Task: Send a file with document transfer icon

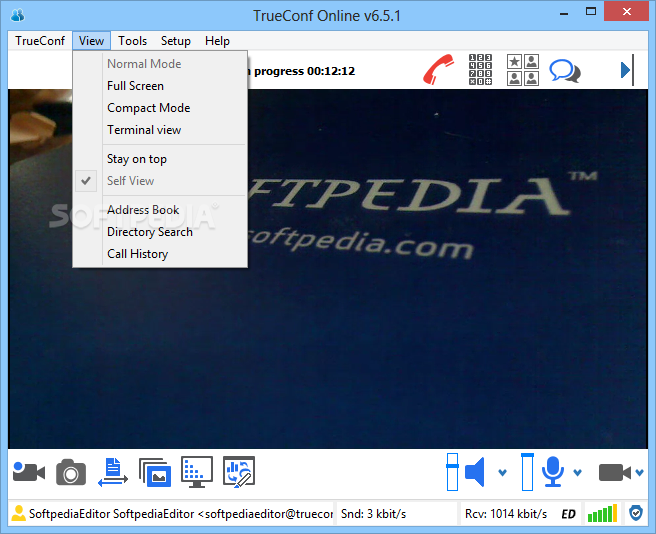Action: [x=113, y=472]
